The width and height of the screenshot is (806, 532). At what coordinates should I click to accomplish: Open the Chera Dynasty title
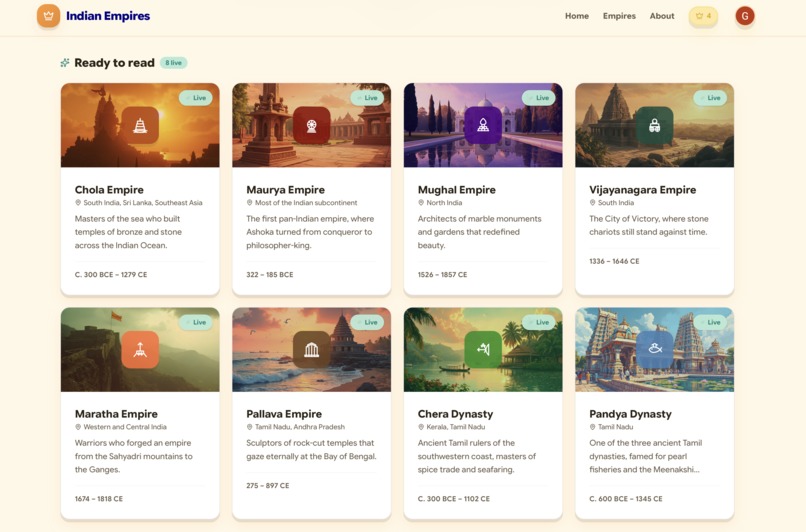455,414
